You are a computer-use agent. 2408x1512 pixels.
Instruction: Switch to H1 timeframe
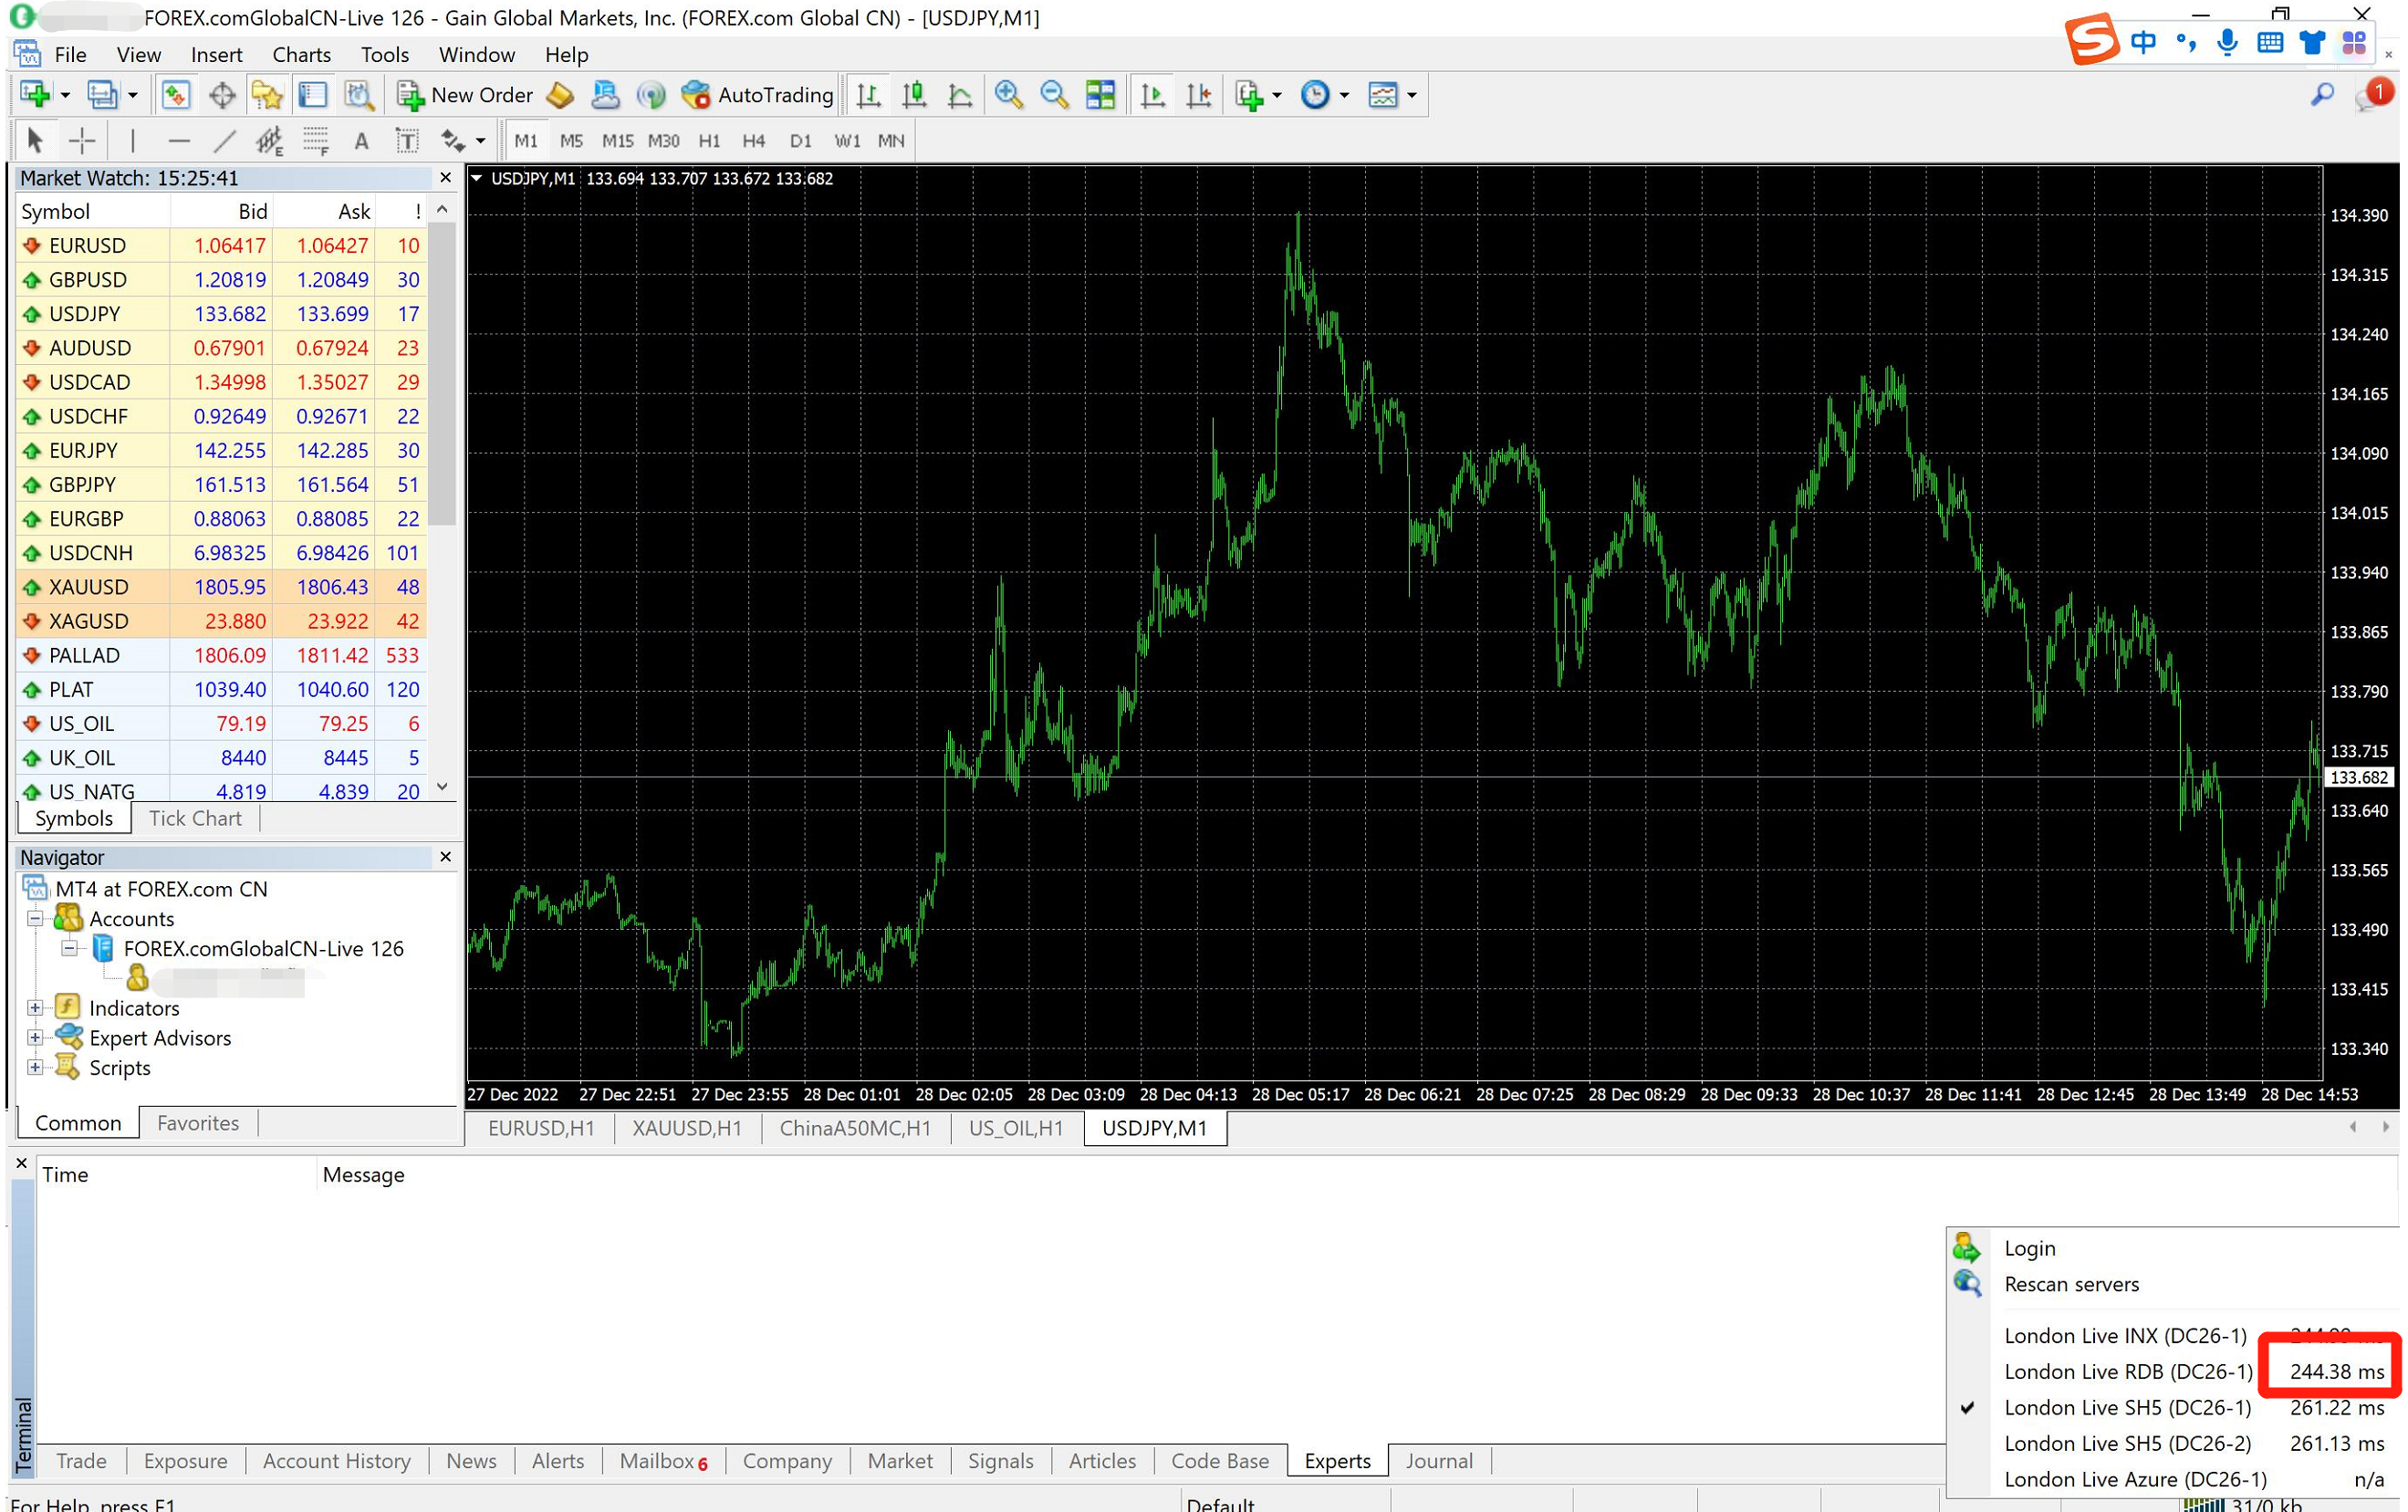coord(709,141)
